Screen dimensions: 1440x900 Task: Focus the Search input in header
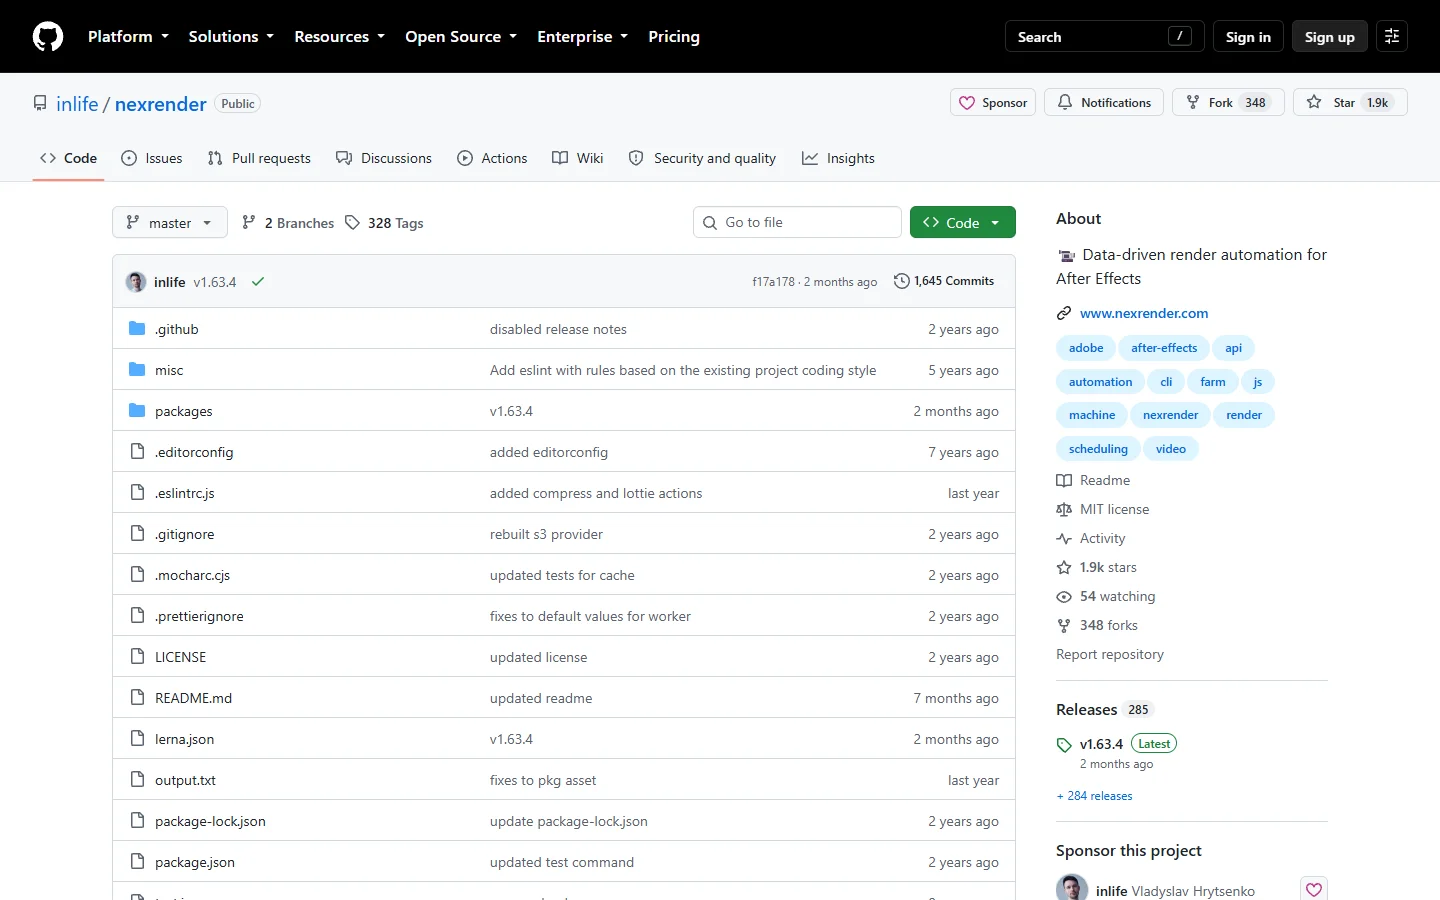point(1104,37)
